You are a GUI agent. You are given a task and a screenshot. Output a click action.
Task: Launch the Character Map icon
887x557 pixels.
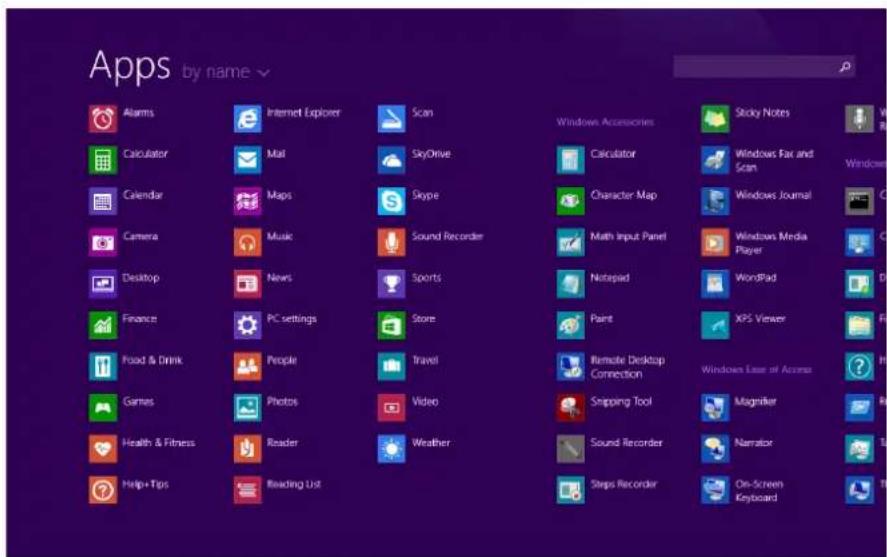click(570, 201)
